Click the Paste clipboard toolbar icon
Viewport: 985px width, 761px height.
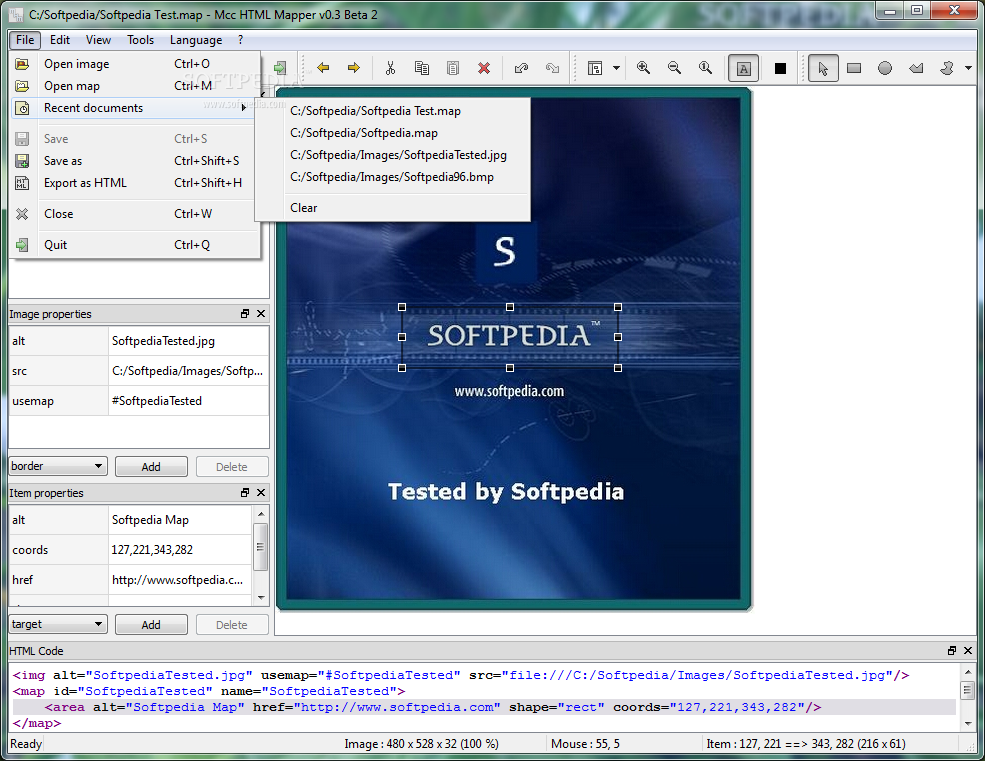(453, 68)
